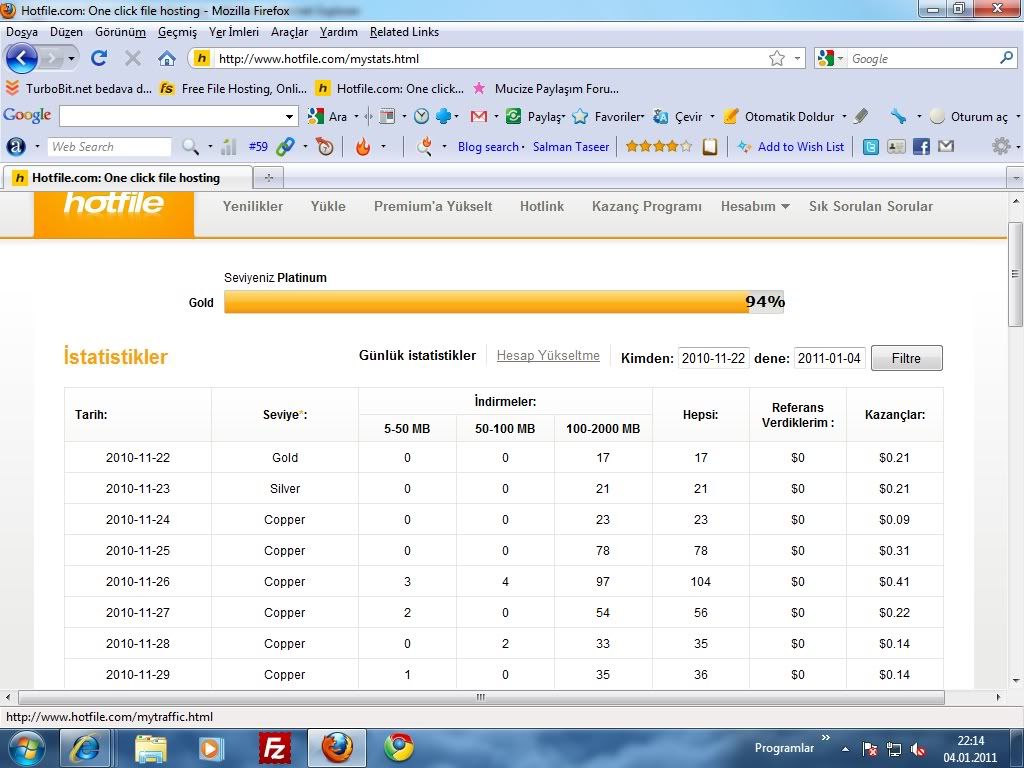Click the Alexa 'a' logo icon
This screenshot has width=1024, height=768.
click(16, 146)
